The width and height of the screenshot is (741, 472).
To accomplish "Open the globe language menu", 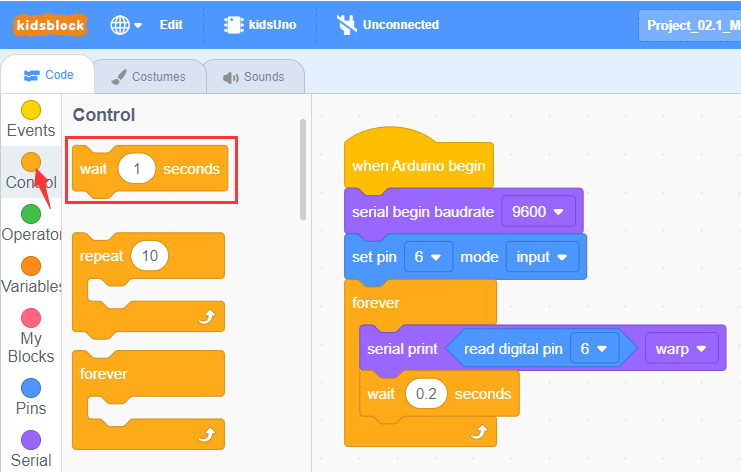I will tap(126, 25).
